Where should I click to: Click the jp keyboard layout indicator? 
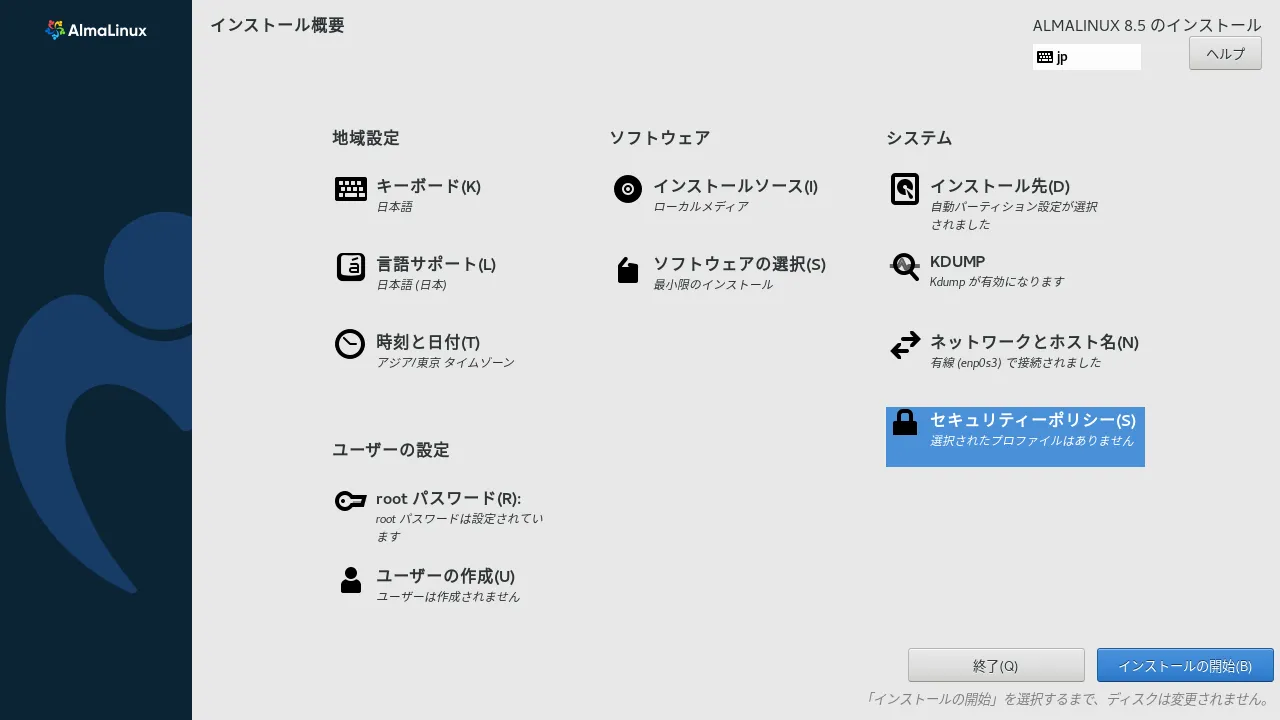(1087, 57)
